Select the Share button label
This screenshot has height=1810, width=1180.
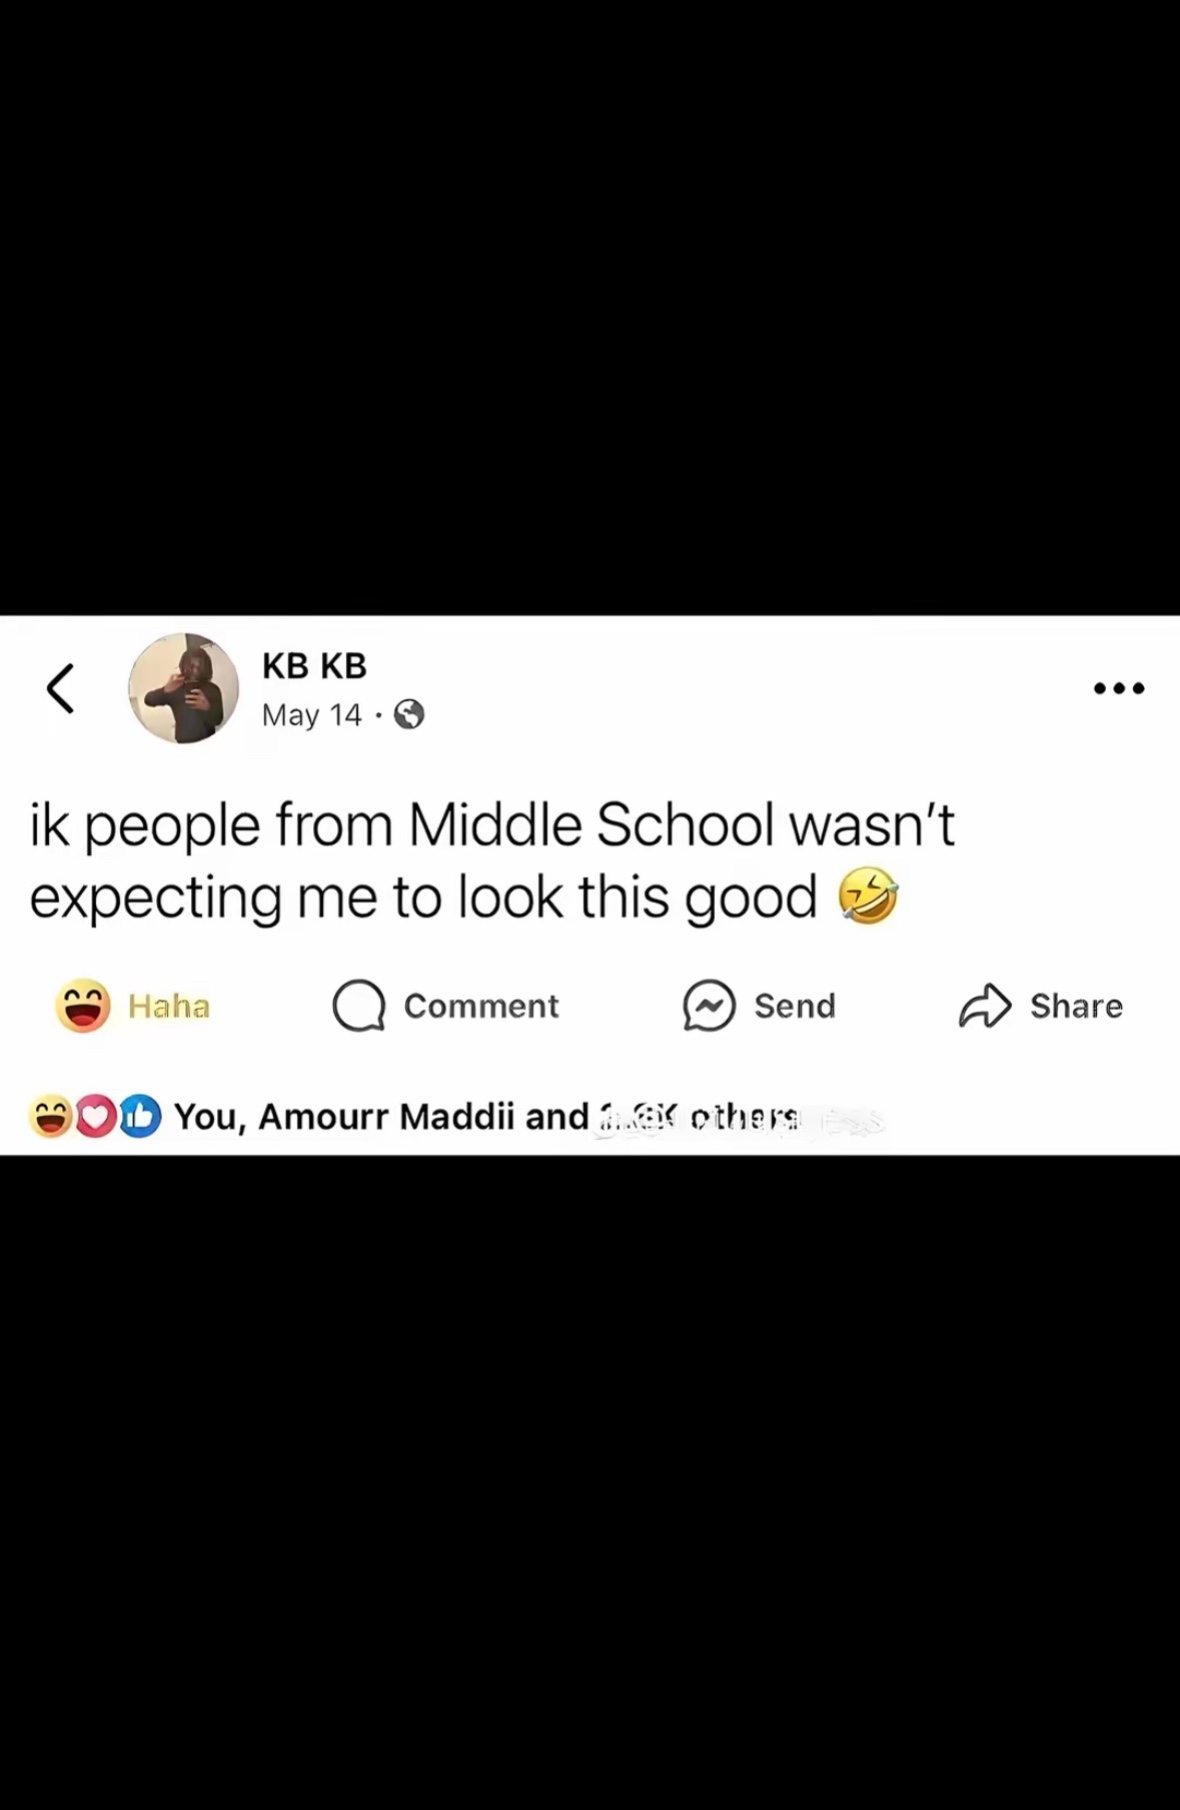1076,1006
